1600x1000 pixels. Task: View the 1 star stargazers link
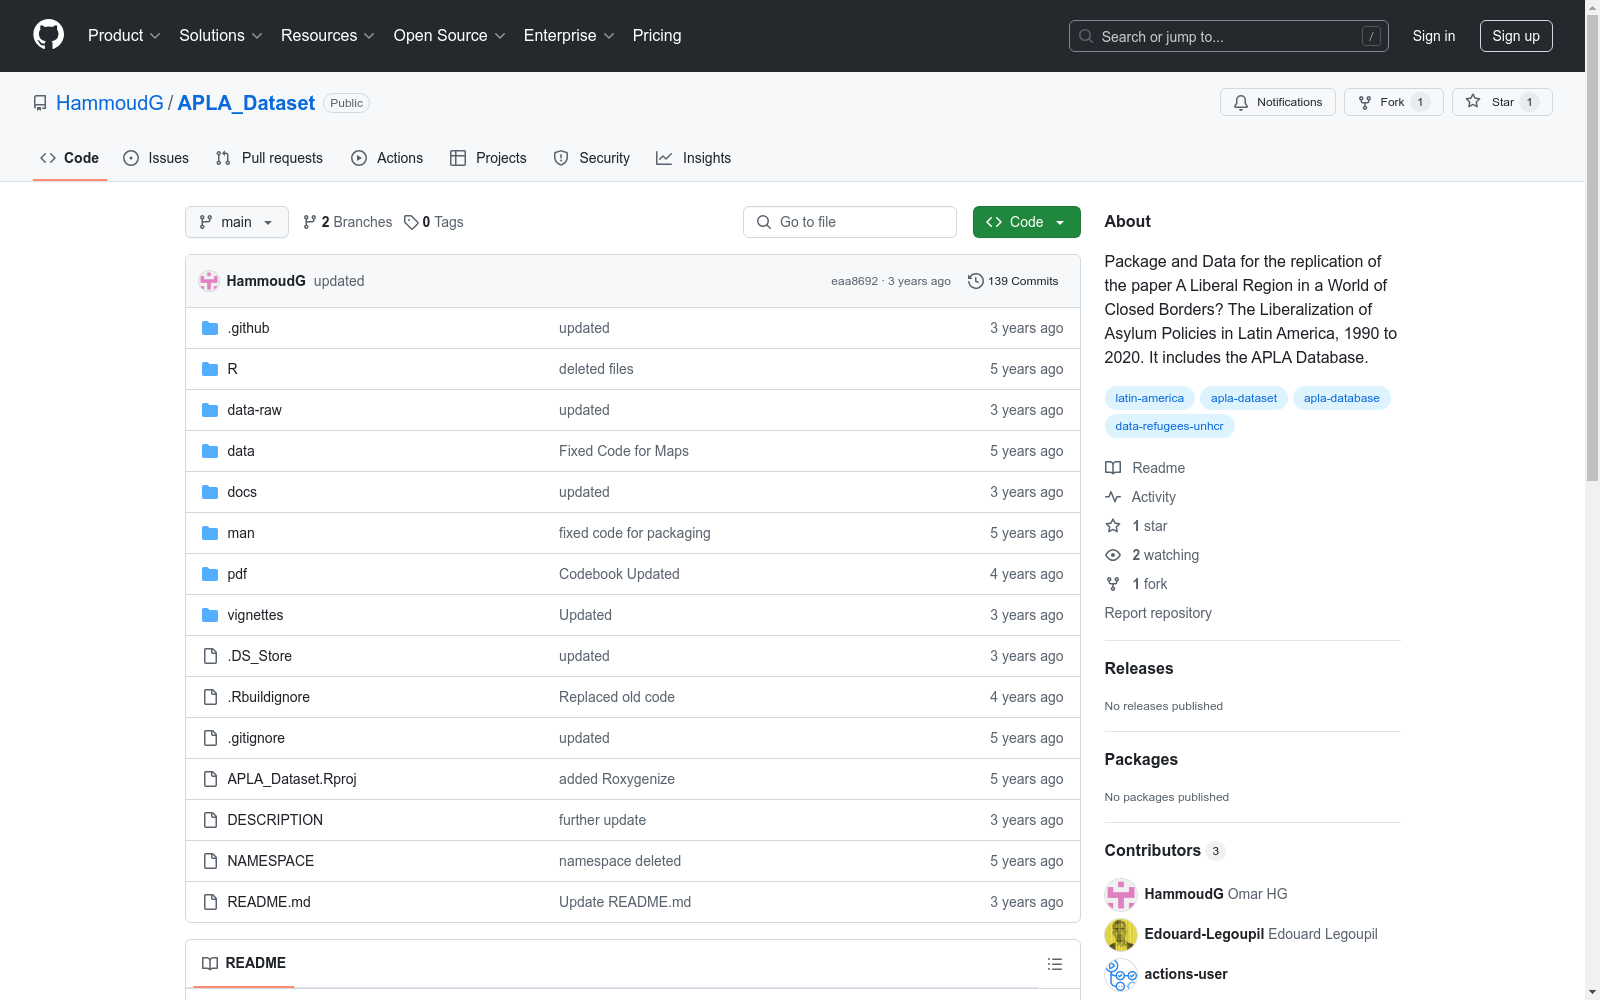1137,526
